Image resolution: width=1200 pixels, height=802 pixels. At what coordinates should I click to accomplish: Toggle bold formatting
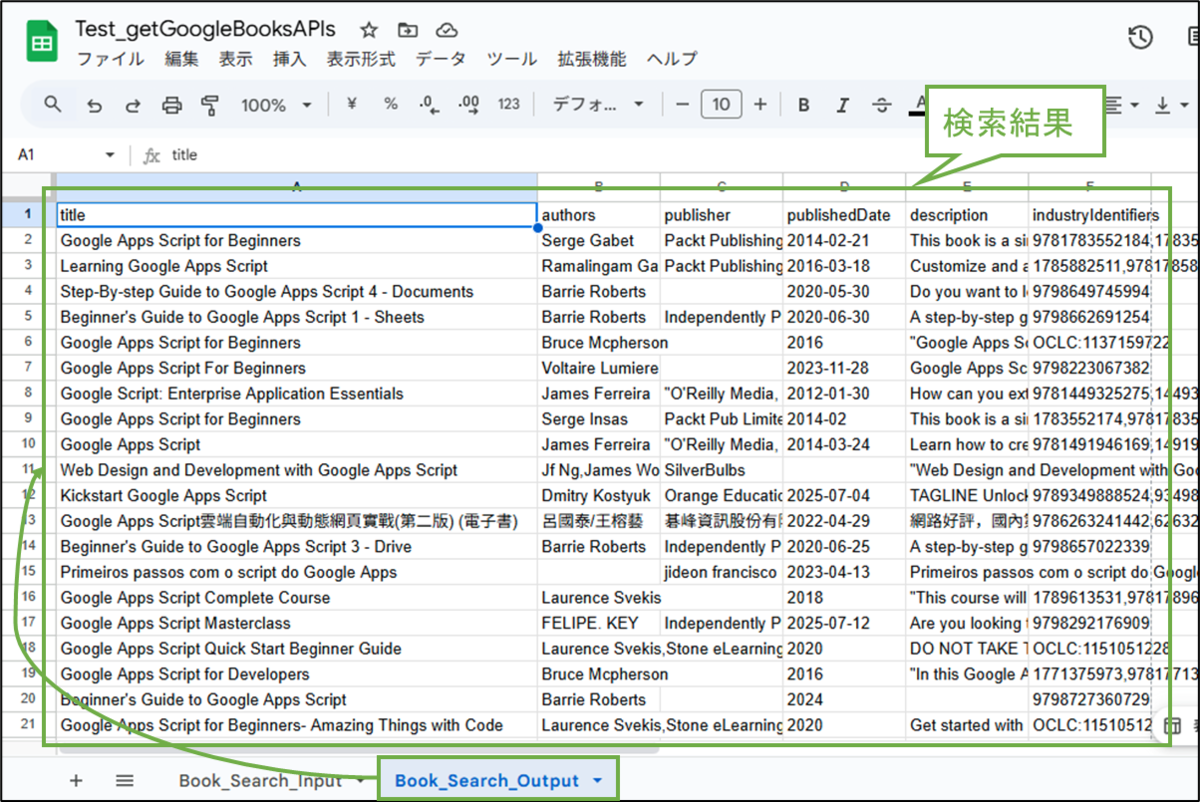pyautogui.click(x=804, y=105)
